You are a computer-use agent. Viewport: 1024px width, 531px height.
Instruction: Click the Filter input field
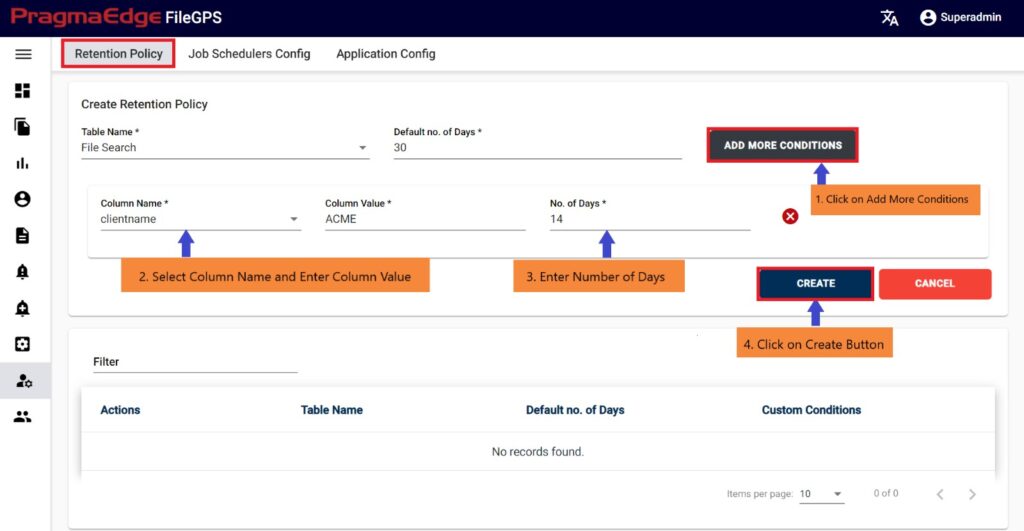coord(195,362)
